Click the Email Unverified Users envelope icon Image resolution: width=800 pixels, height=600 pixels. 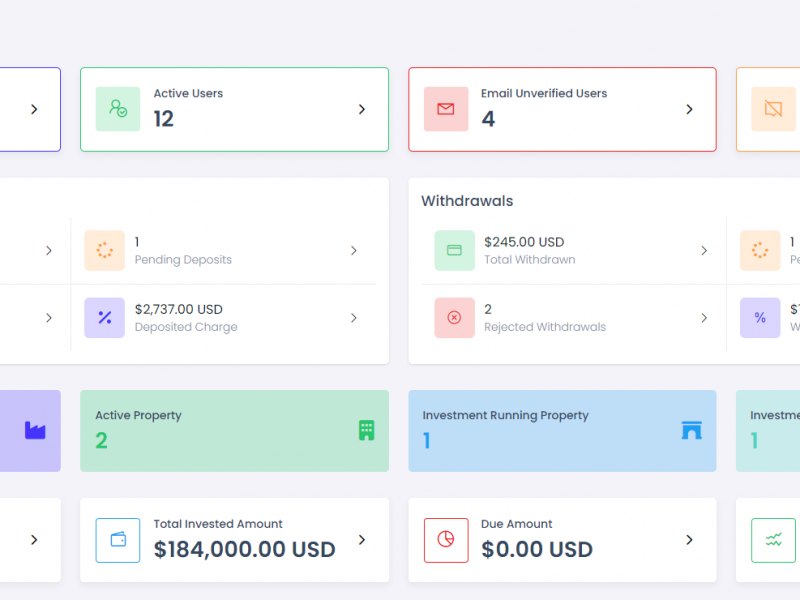446,109
